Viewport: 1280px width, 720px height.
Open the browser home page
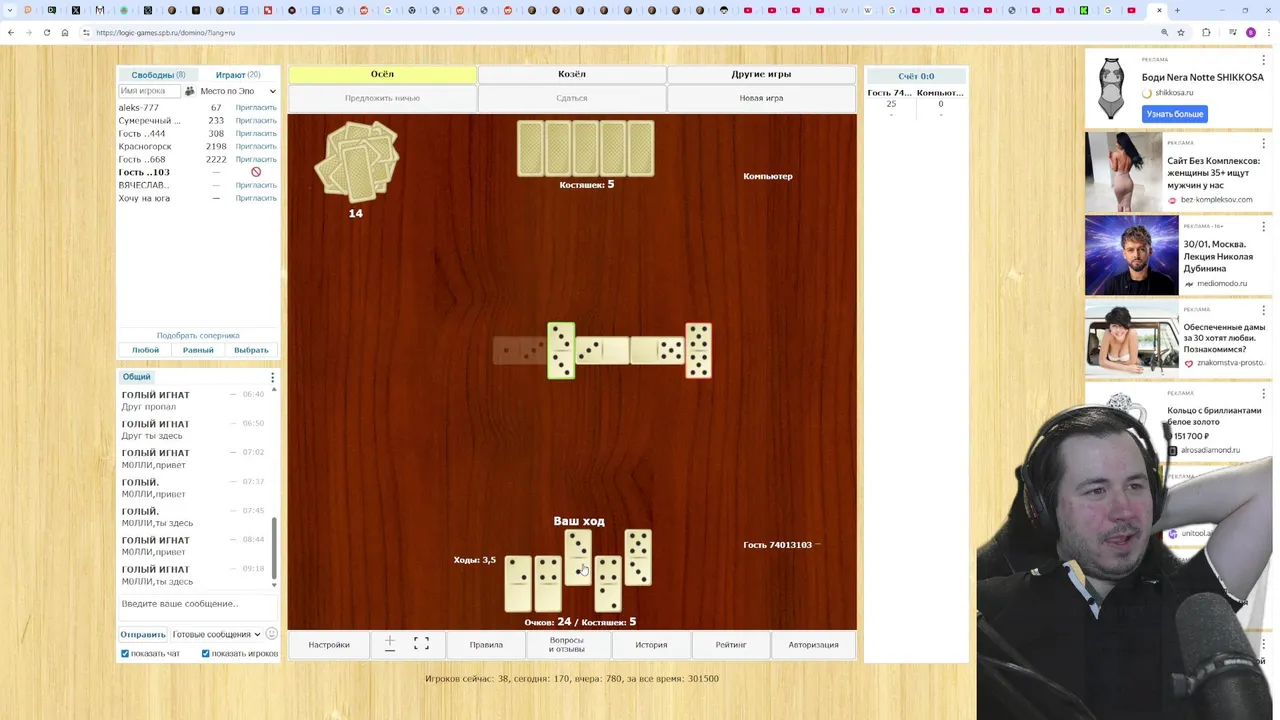(x=65, y=32)
